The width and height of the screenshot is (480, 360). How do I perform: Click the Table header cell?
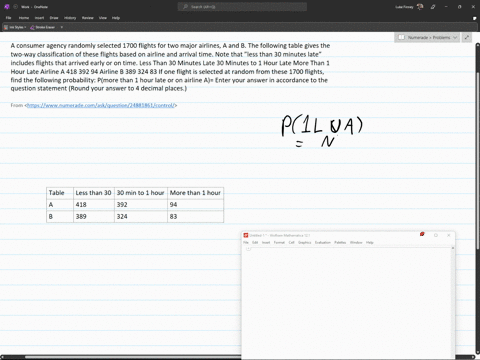(x=60, y=193)
